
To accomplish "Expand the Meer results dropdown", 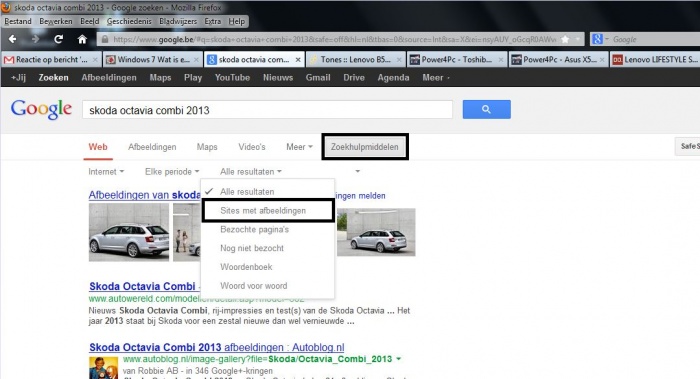I will (299, 147).
